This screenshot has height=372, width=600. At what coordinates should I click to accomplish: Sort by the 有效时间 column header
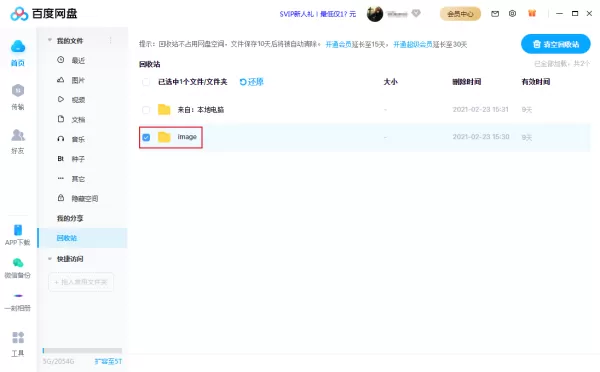click(x=536, y=82)
